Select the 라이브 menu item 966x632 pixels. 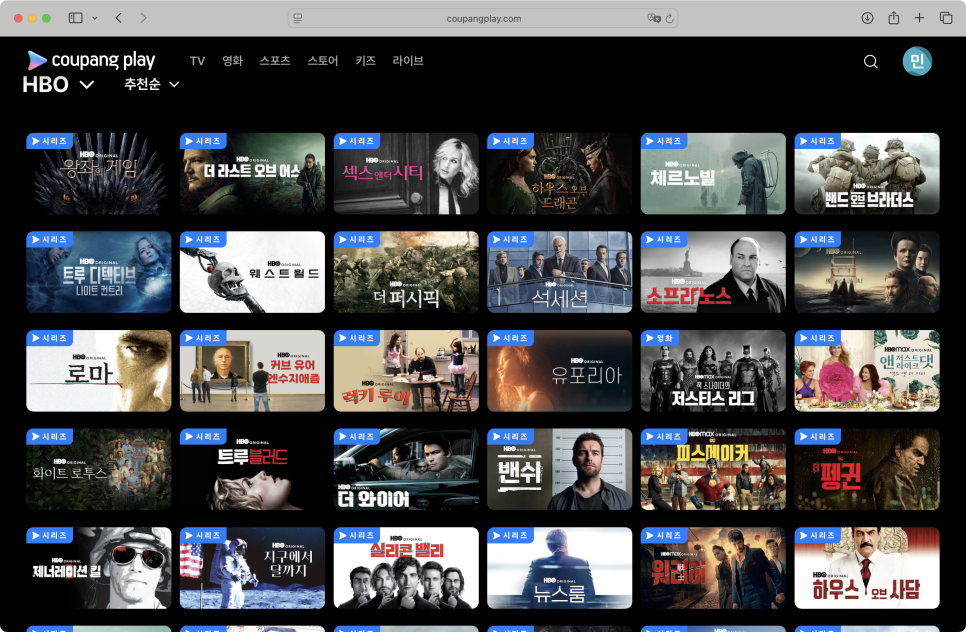[x=408, y=60]
